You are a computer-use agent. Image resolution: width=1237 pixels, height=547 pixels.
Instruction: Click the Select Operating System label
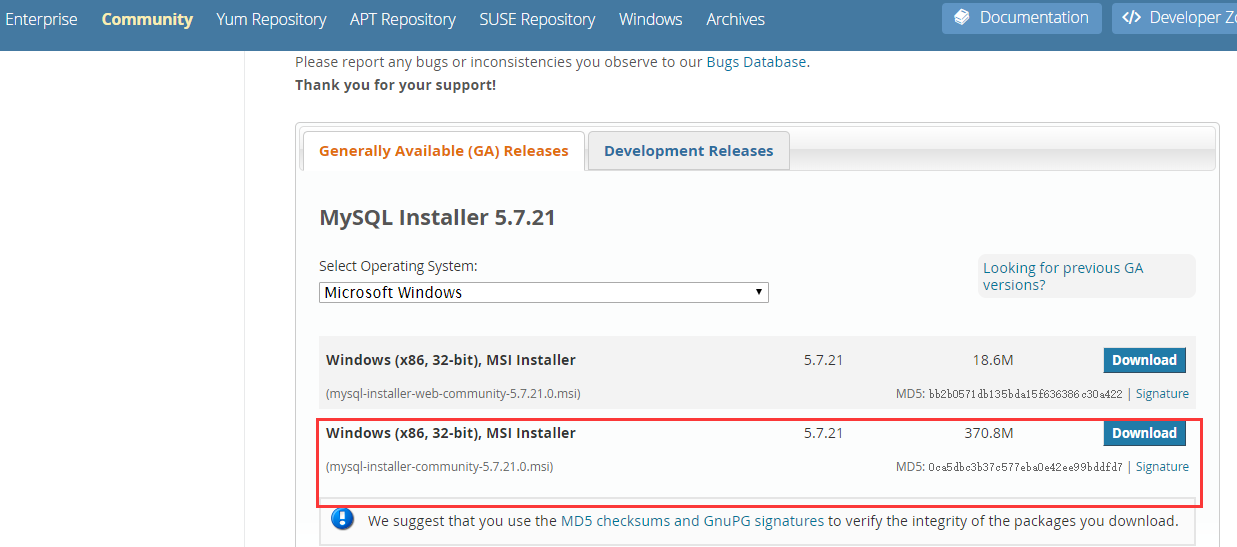tap(398, 266)
